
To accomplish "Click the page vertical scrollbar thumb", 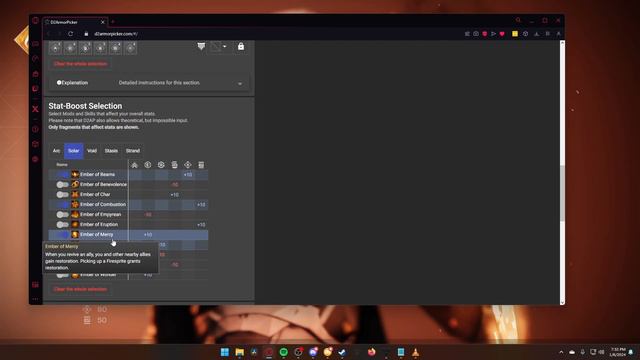I will coord(562,193).
